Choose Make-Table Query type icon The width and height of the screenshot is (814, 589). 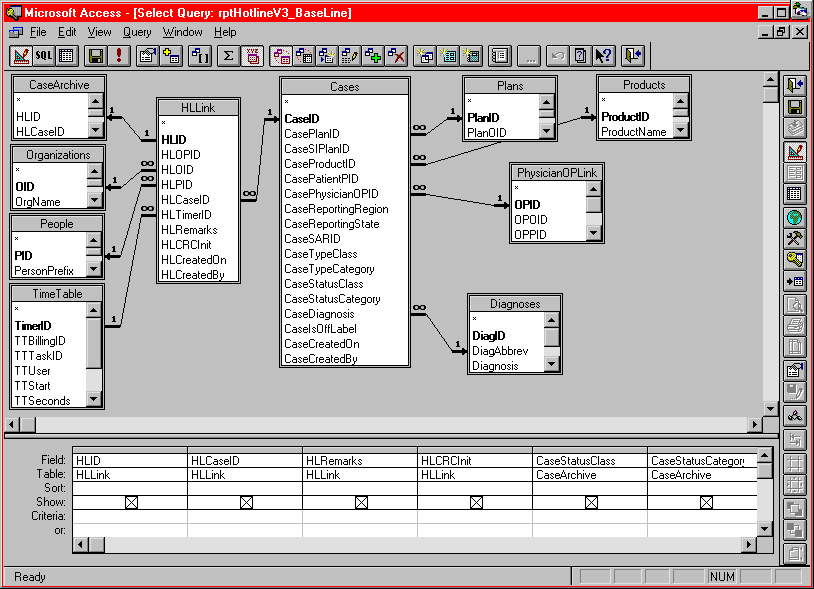327,56
